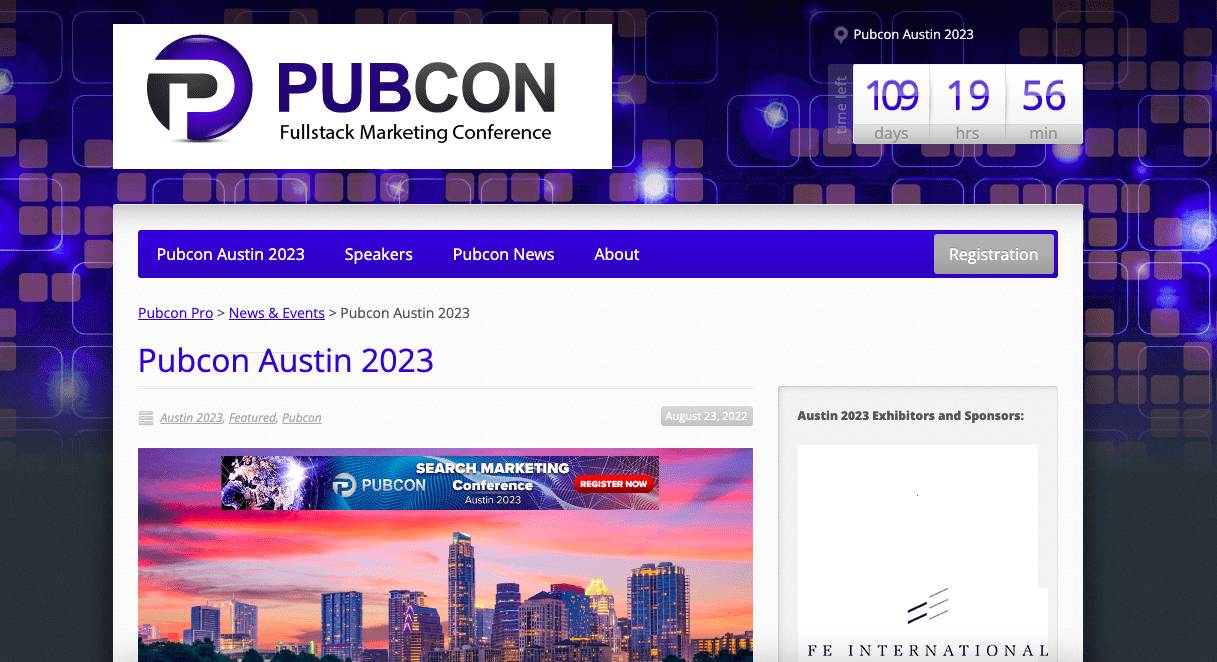Open the Austin 2023 category tag
1217x662 pixels.
tap(191, 418)
